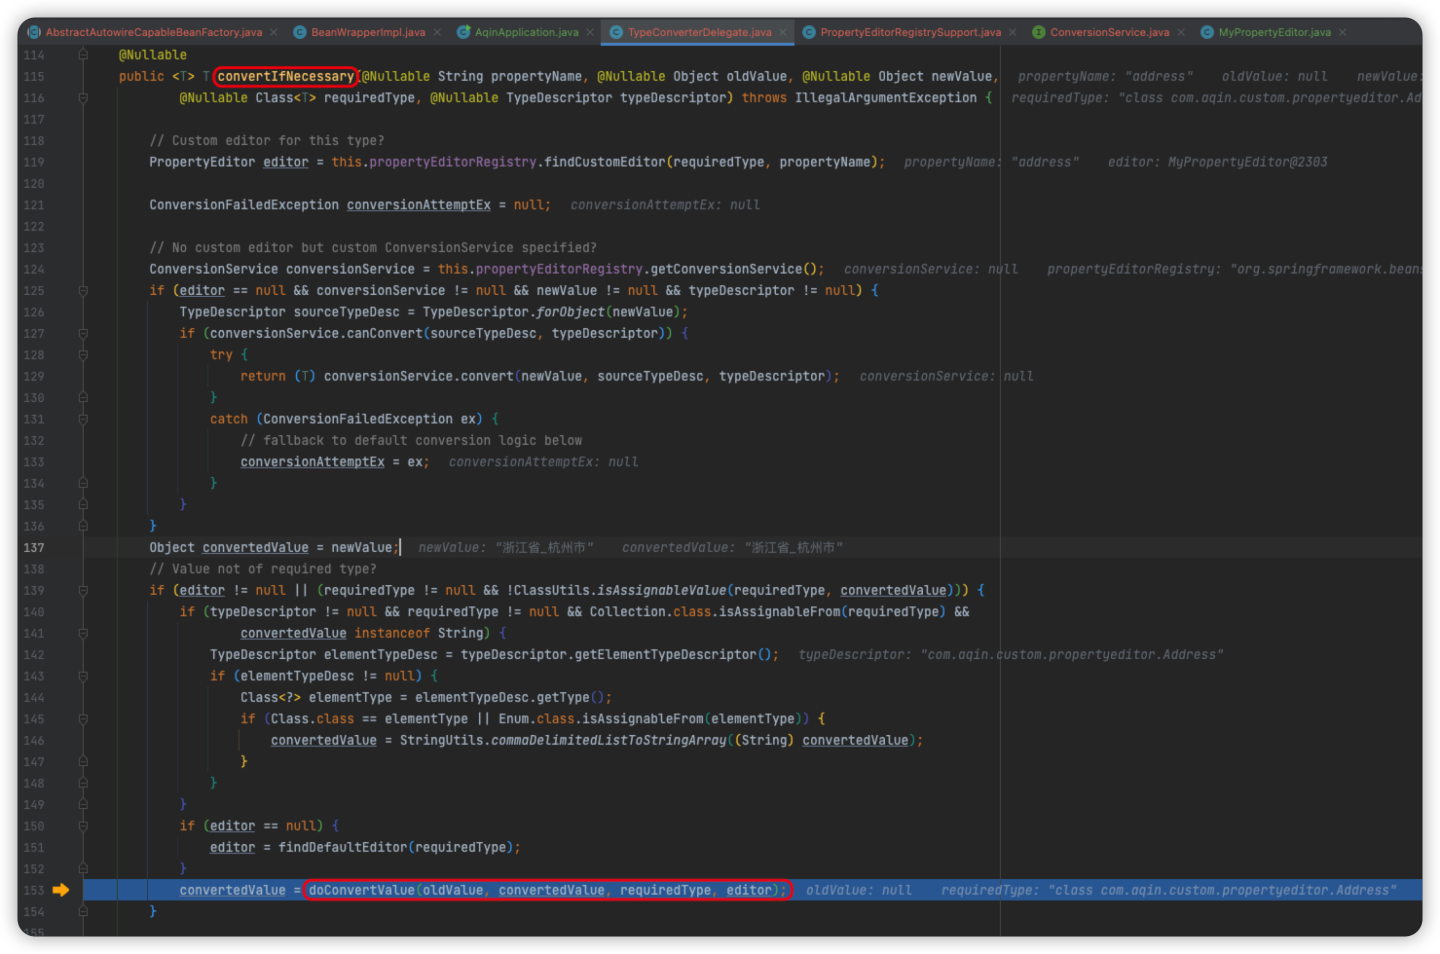Click the forObject call on line 126

[570, 312]
